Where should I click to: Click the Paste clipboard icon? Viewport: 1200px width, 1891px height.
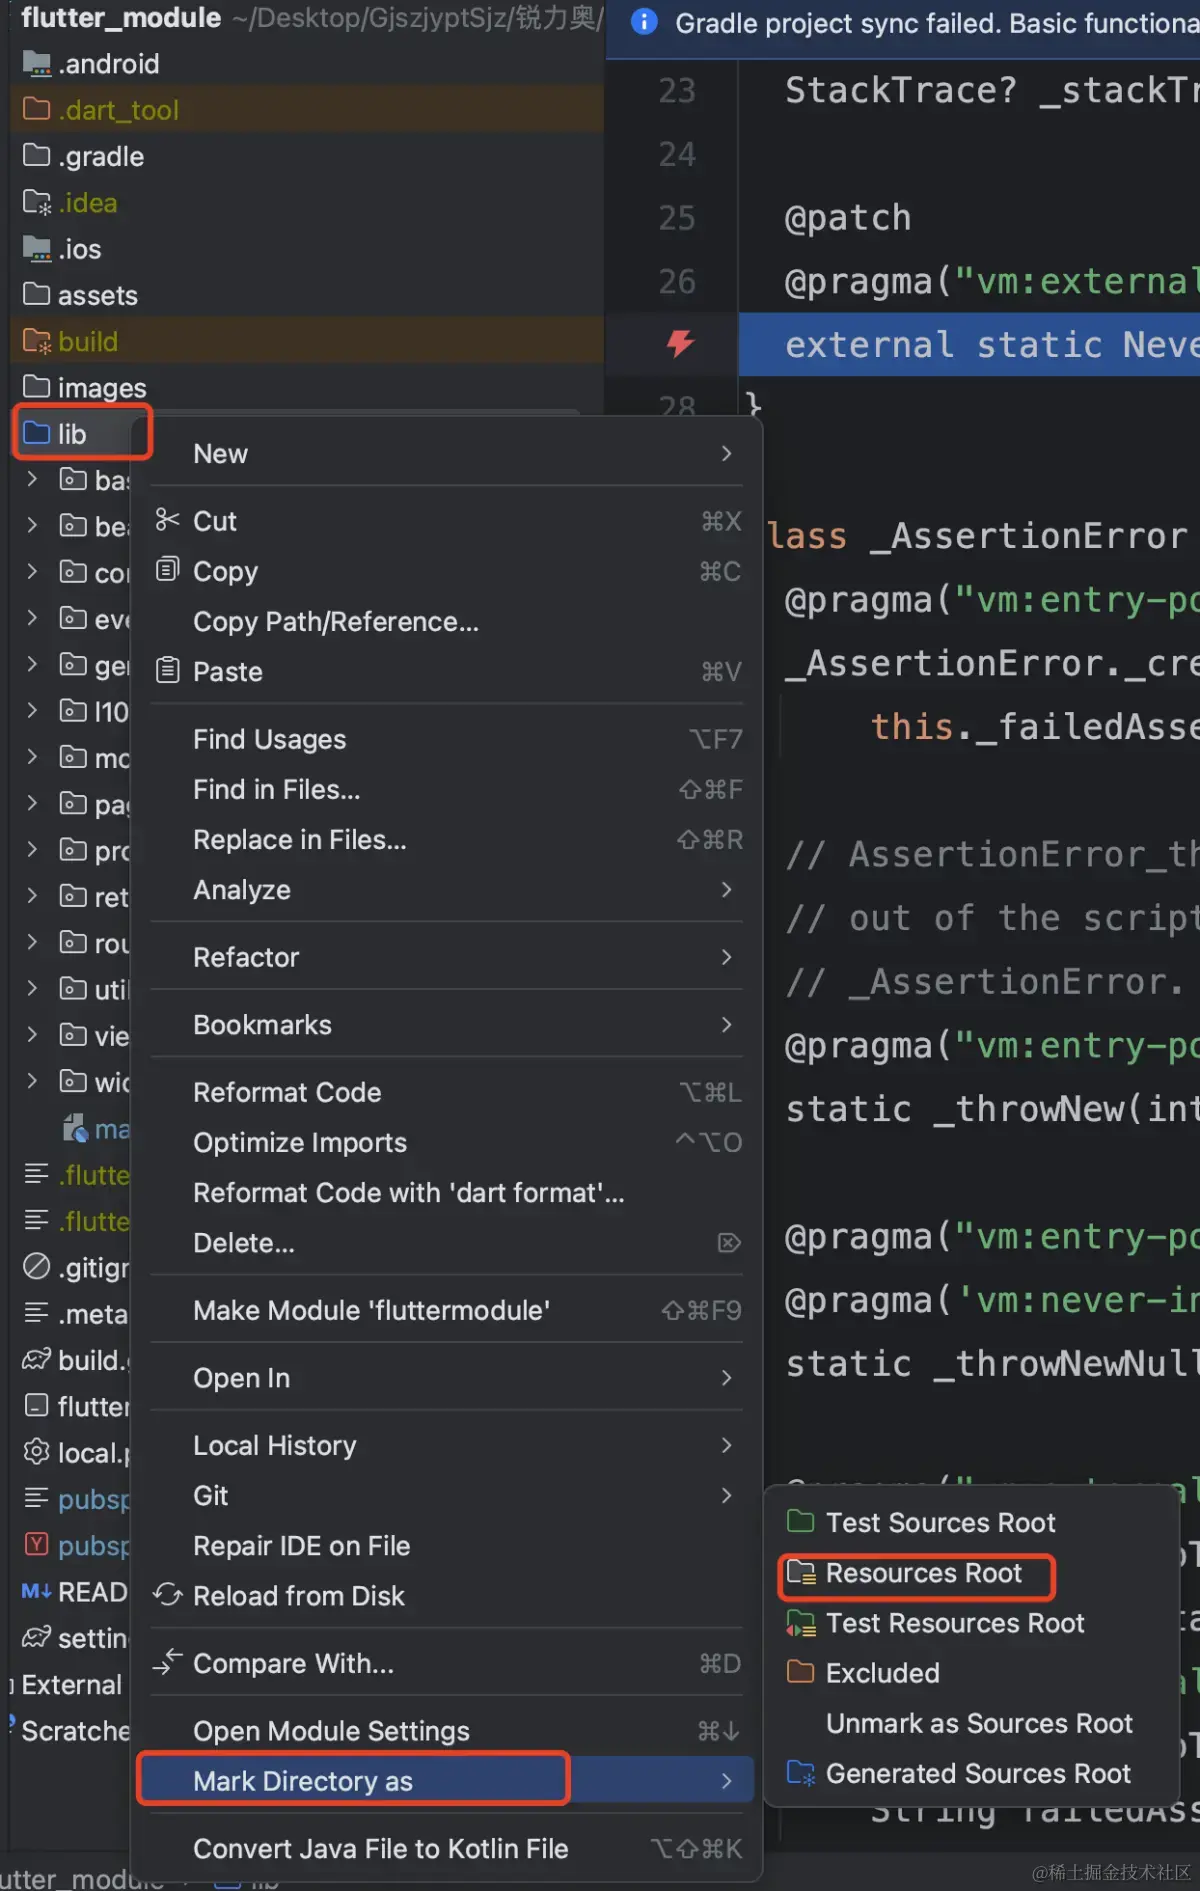coord(167,670)
